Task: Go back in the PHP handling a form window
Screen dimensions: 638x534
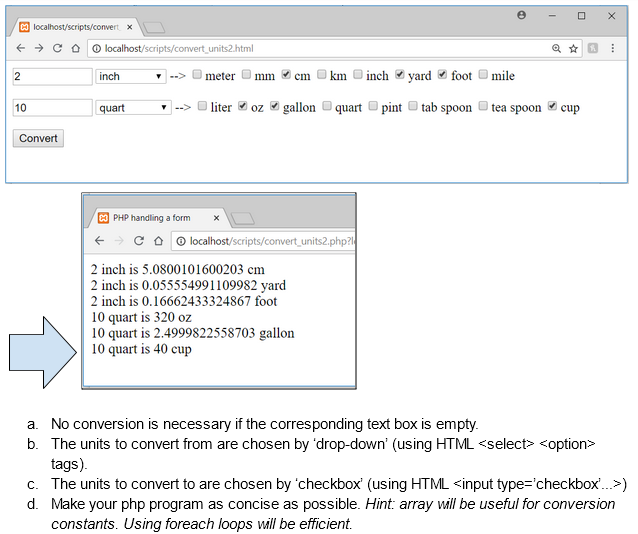Action: point(99,241)
